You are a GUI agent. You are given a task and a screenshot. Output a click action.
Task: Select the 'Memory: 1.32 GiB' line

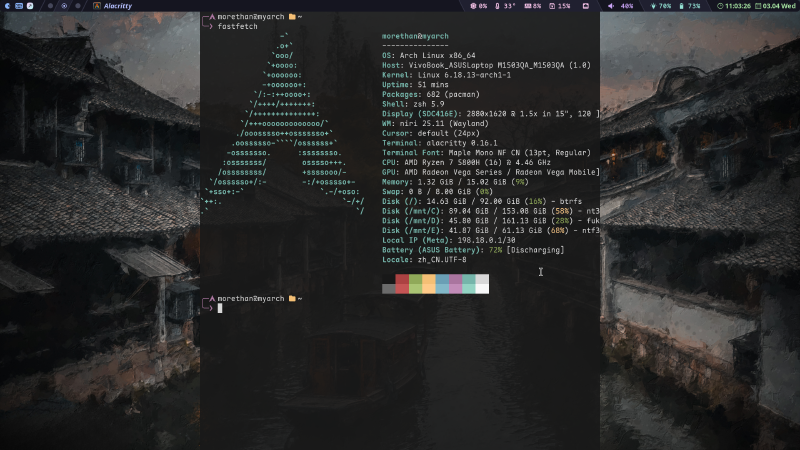455,182
